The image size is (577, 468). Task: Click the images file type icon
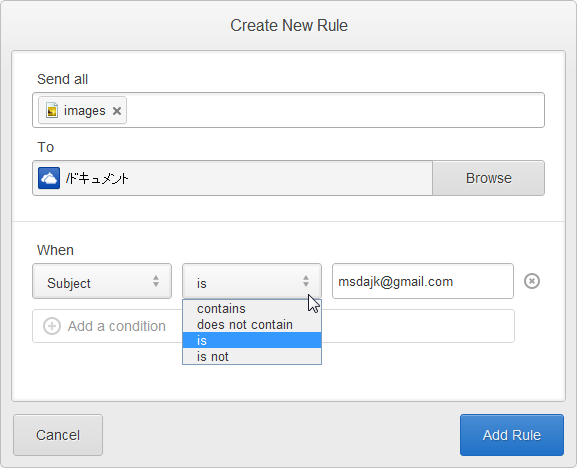52,110
